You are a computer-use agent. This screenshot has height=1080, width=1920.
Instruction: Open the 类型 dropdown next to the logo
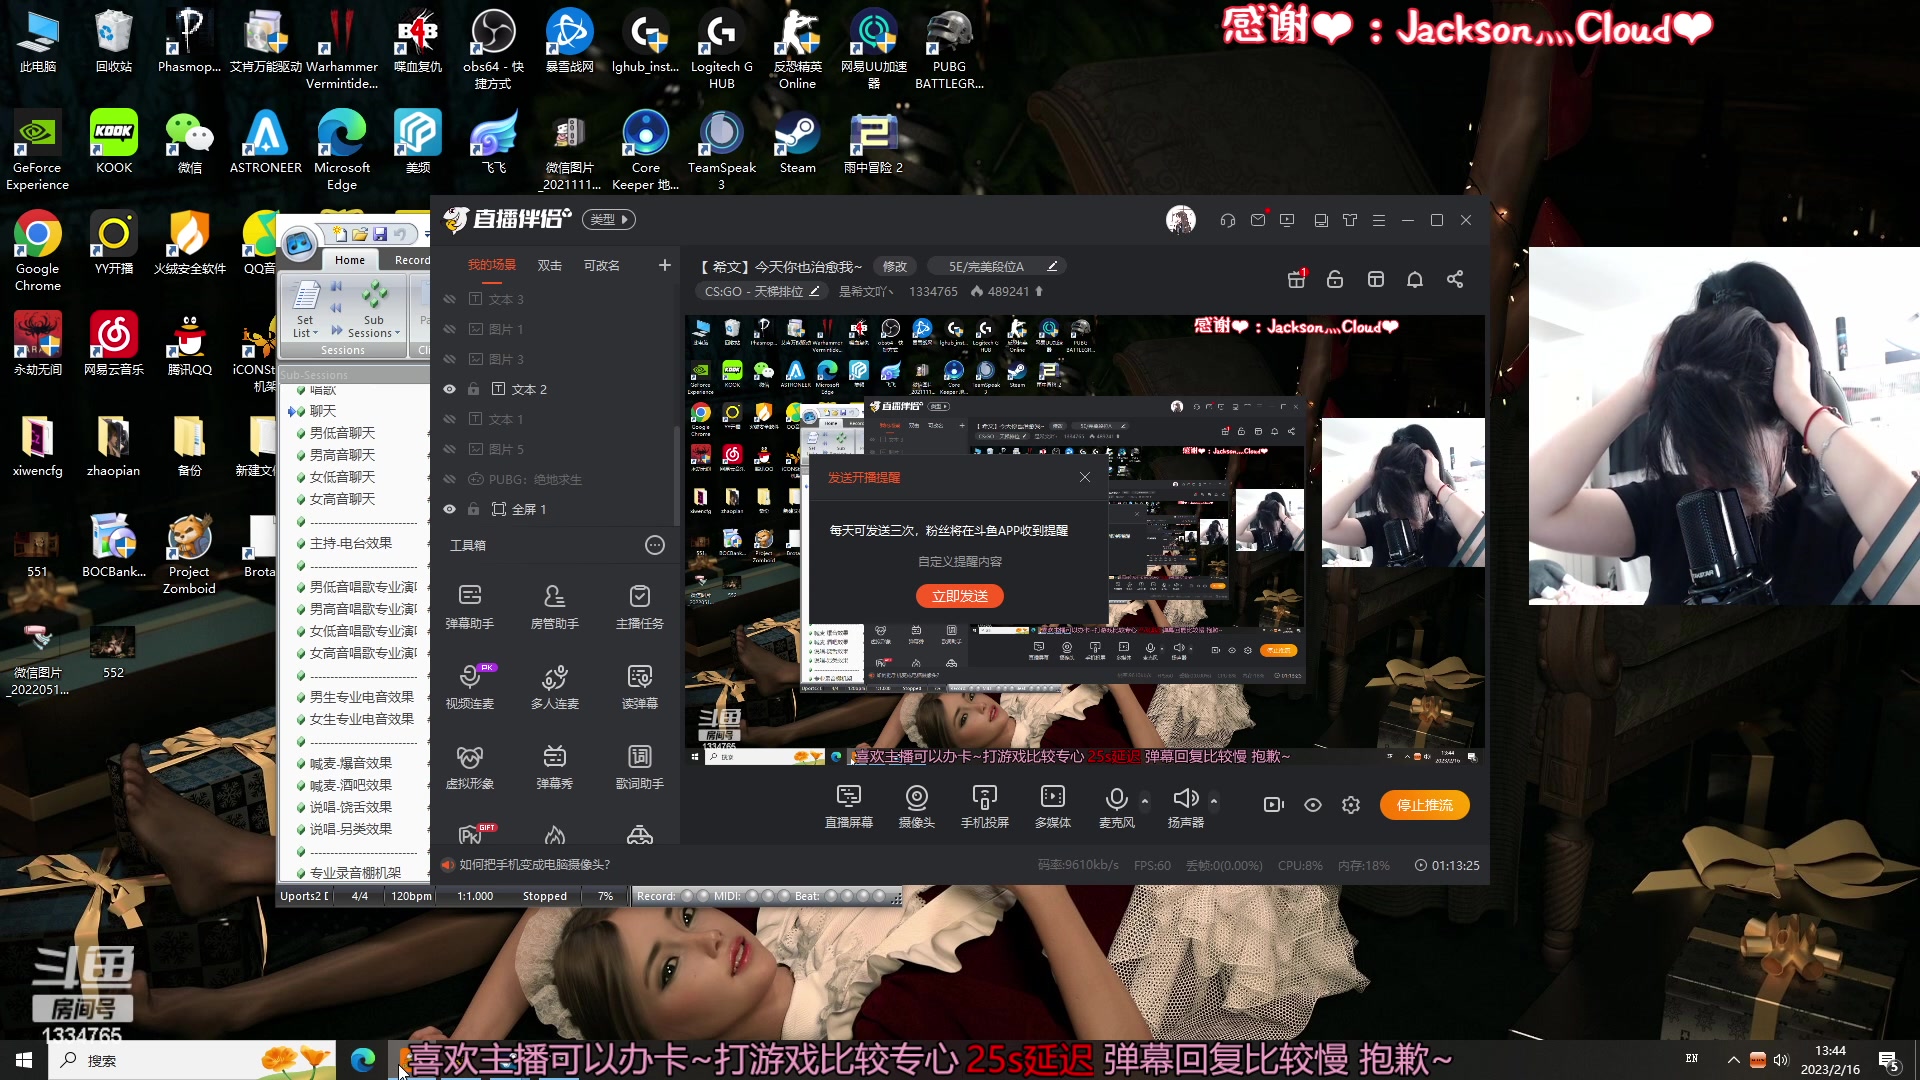[608, 219]
